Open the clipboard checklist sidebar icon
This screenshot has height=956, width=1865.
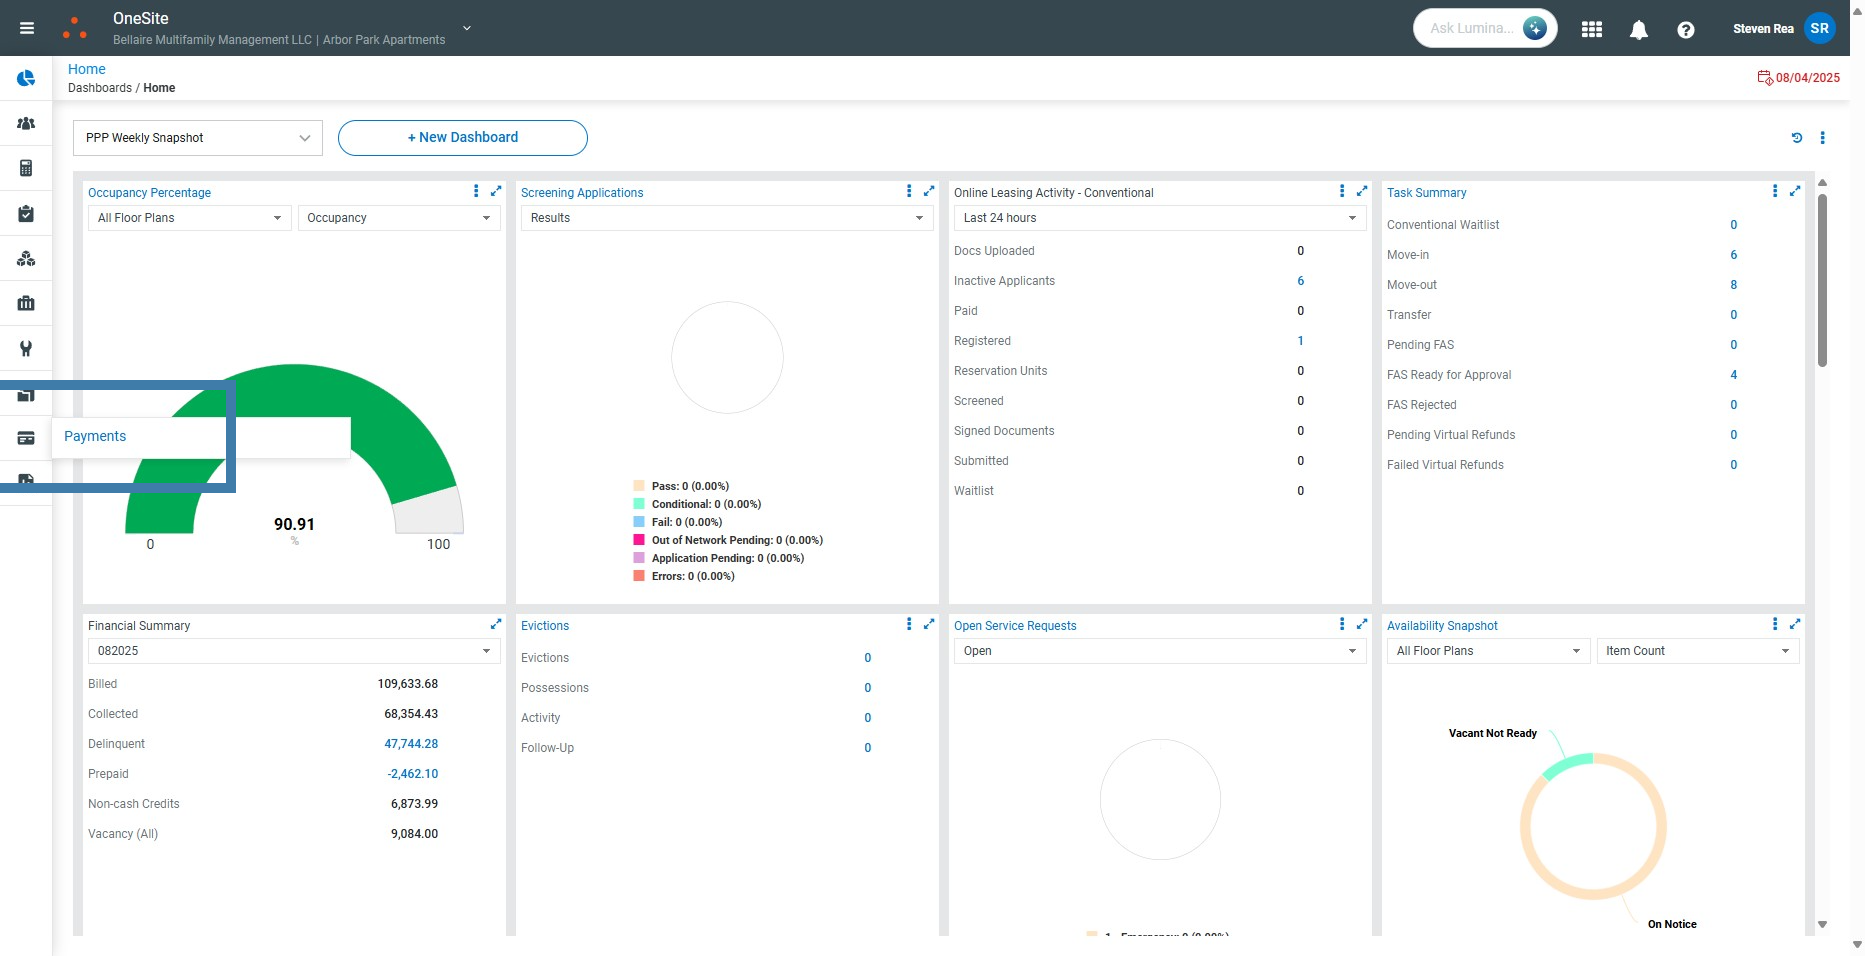[x=26, y=213]
